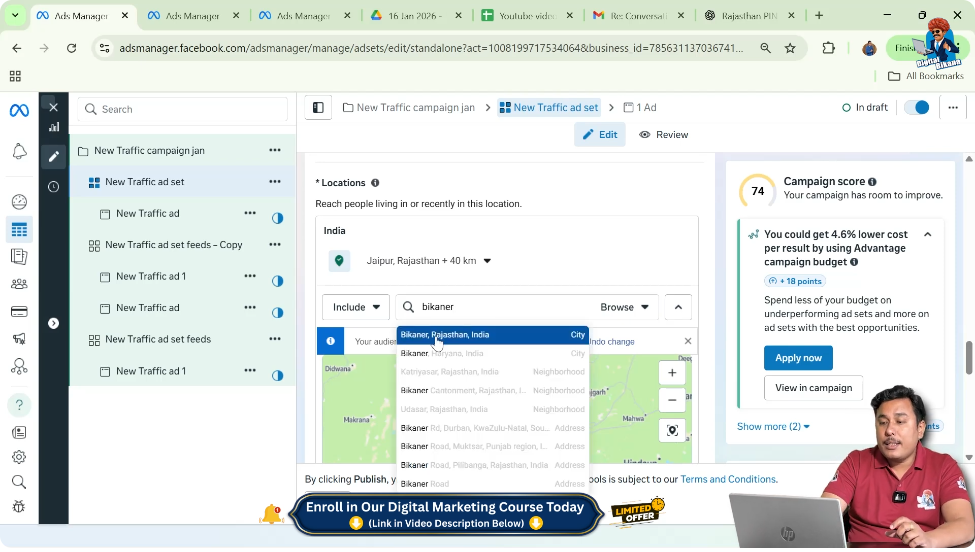Collapse the location search panel chevron
The height and width of the screenshot is (552, 975).
(x=678, y=307)
